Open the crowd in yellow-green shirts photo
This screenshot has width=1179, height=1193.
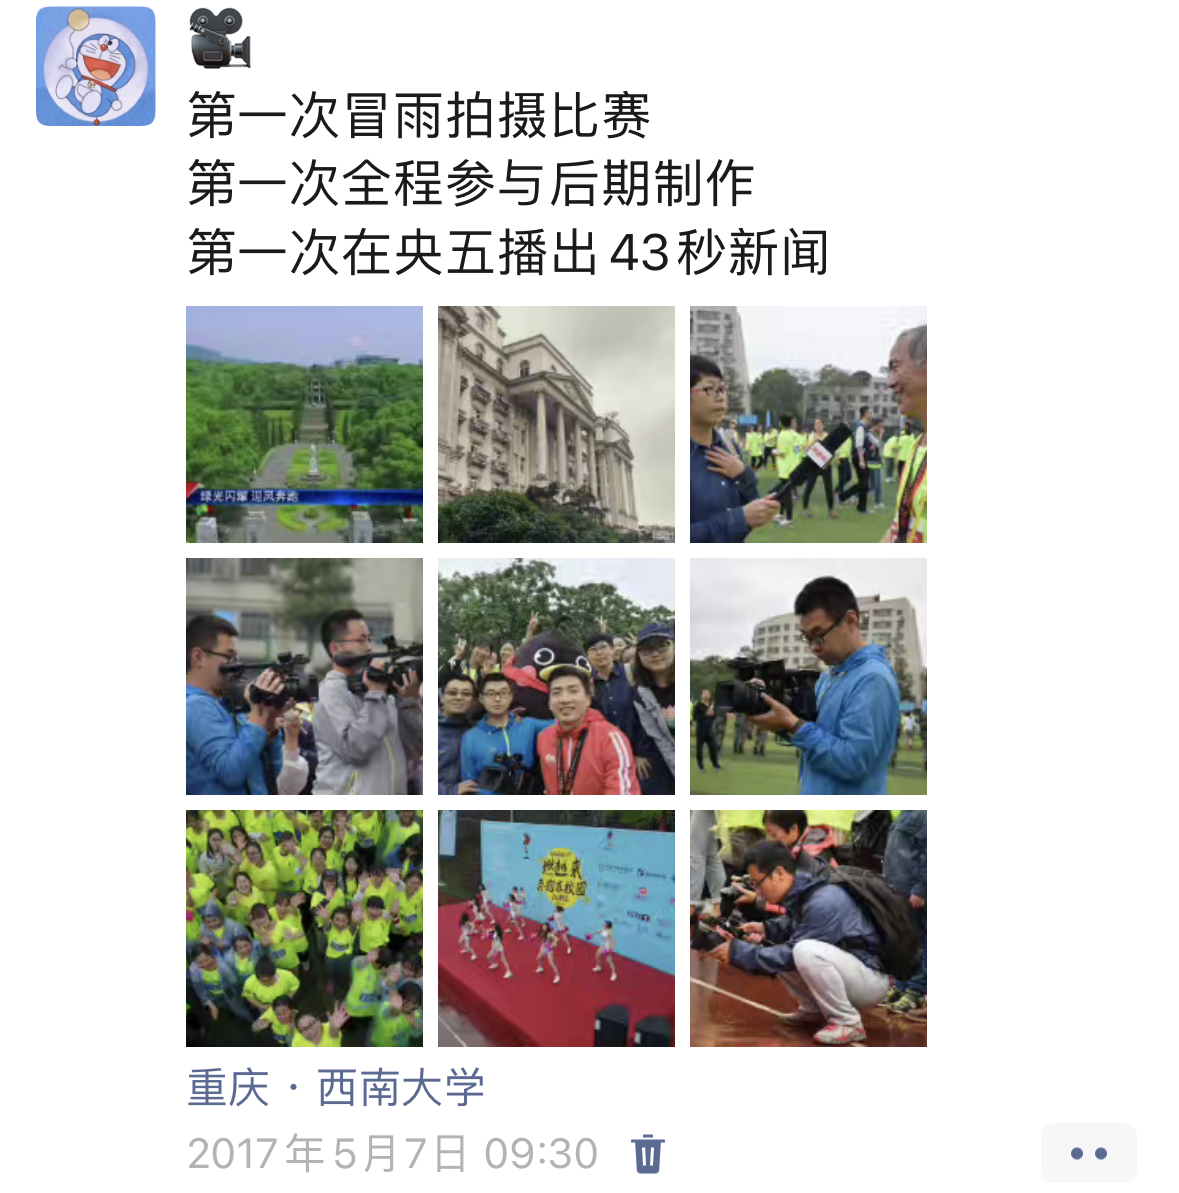pos(304,928)
